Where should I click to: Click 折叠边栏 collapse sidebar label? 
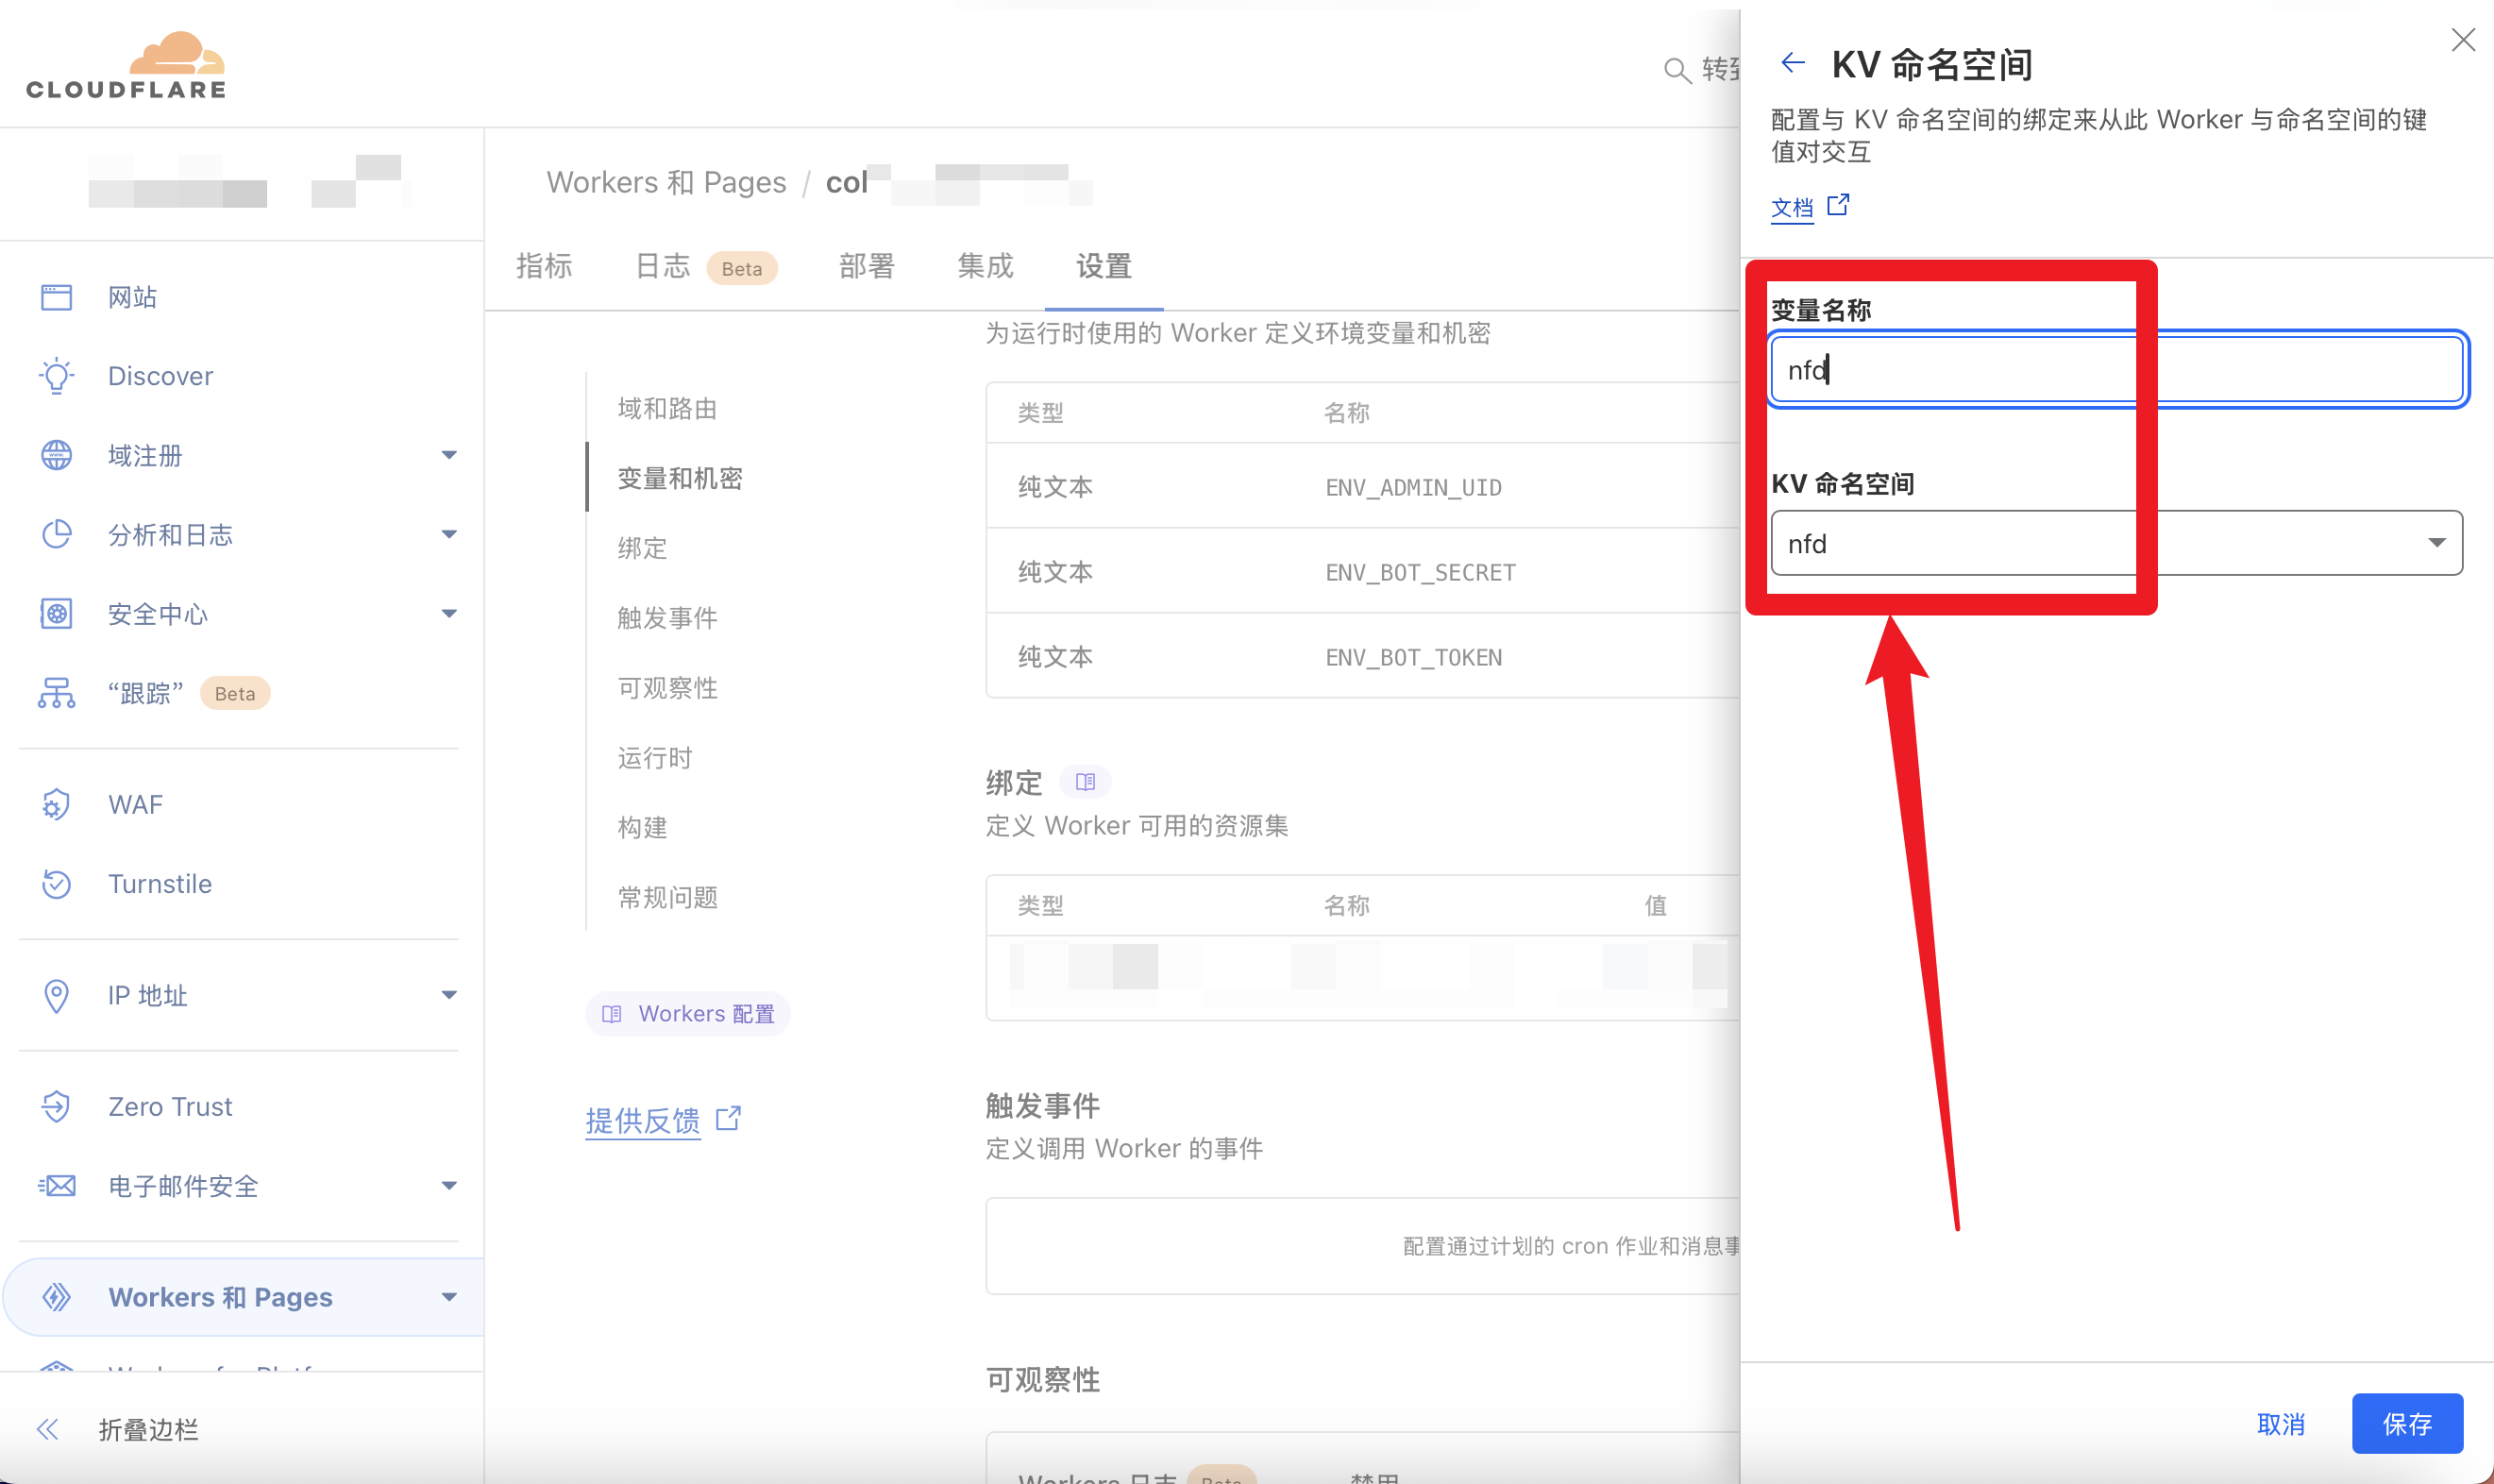pos(148,1429)
